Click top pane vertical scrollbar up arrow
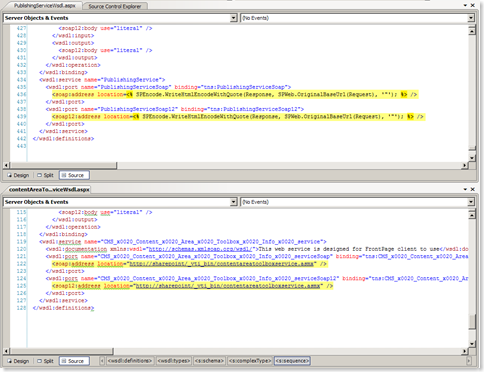 coord(472,31)
